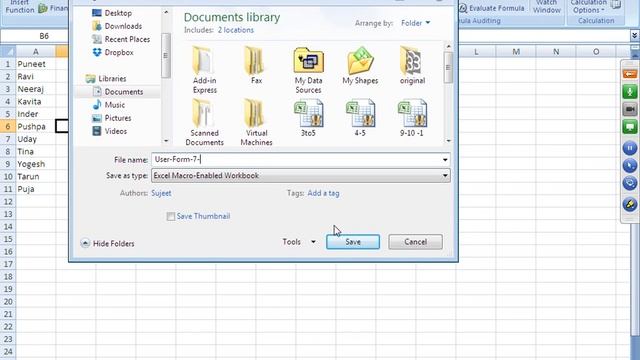
Task: Click the green microphone recorder icon
Action: 630,91
